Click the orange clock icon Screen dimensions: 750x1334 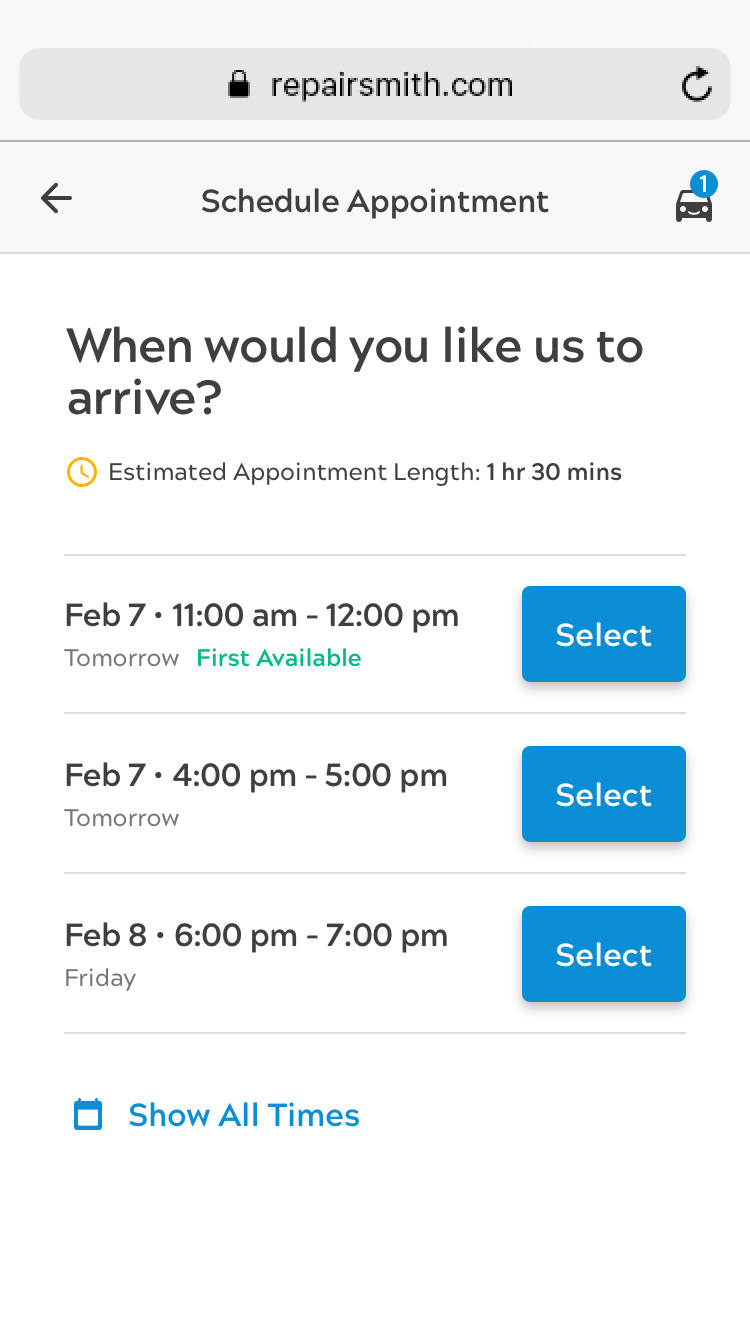pyautogui.click(x=81, y=472)
